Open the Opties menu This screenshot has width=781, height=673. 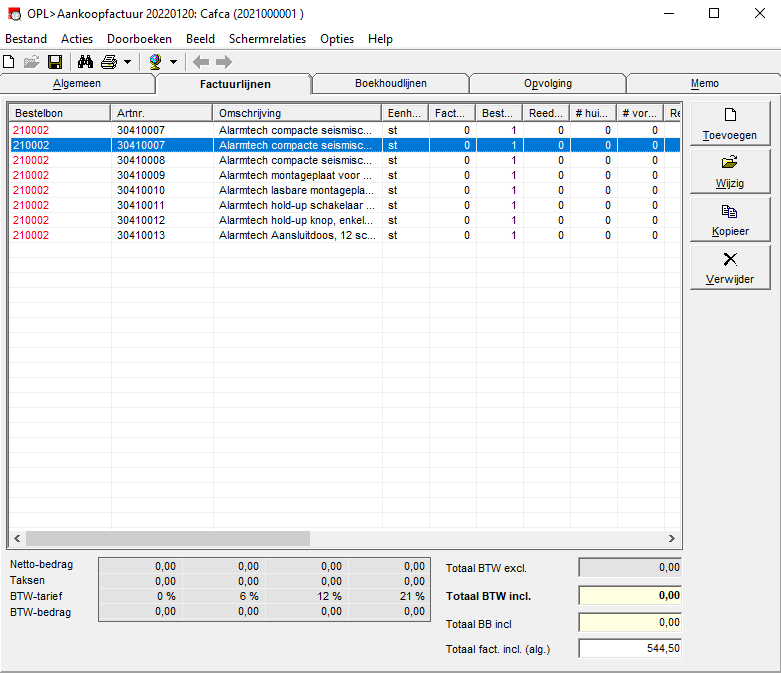click(337, 39)
